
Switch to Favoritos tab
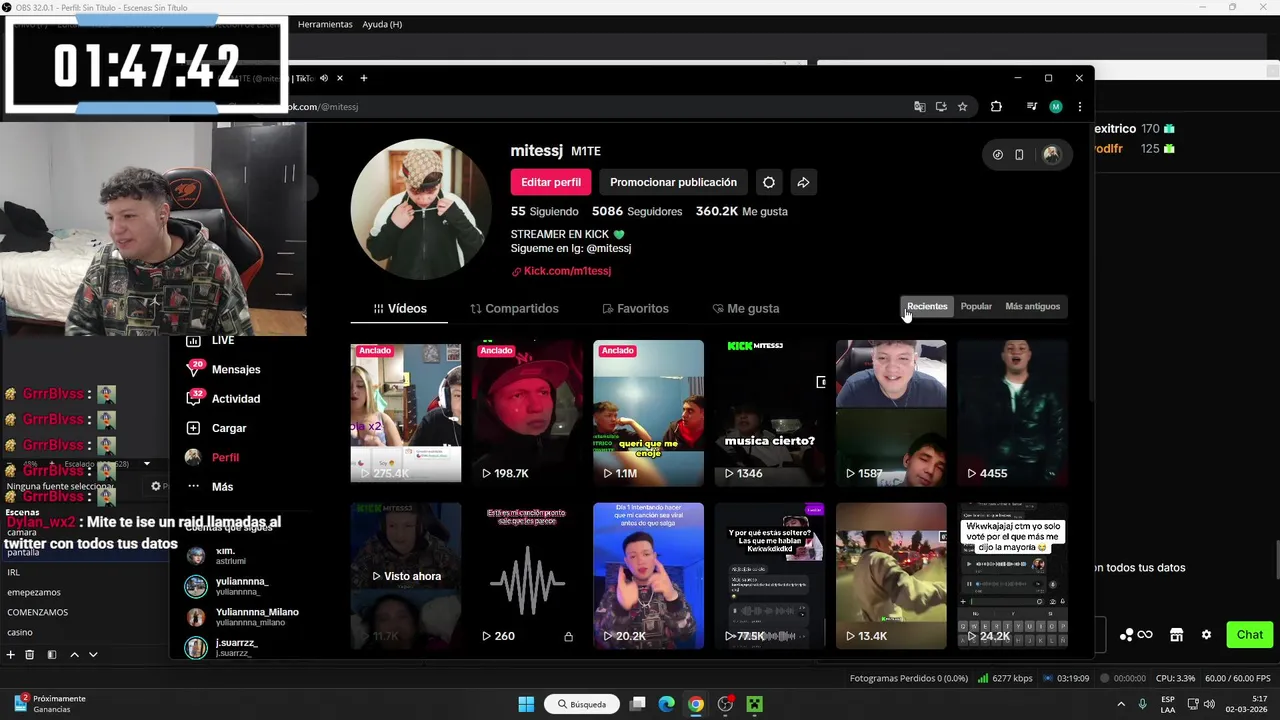[x=635, y=309]
